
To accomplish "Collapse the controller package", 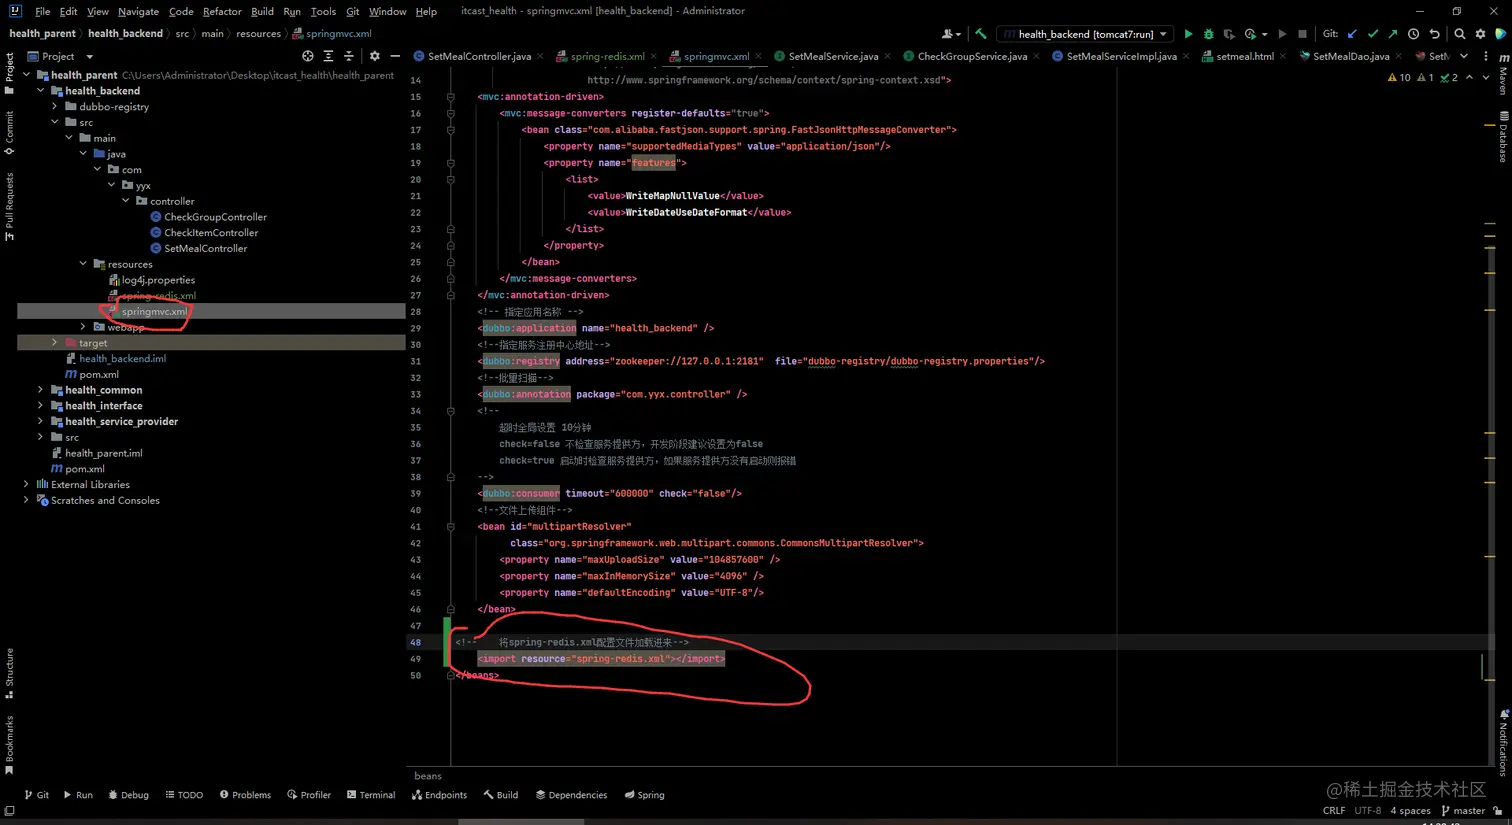I will [126, 201].
